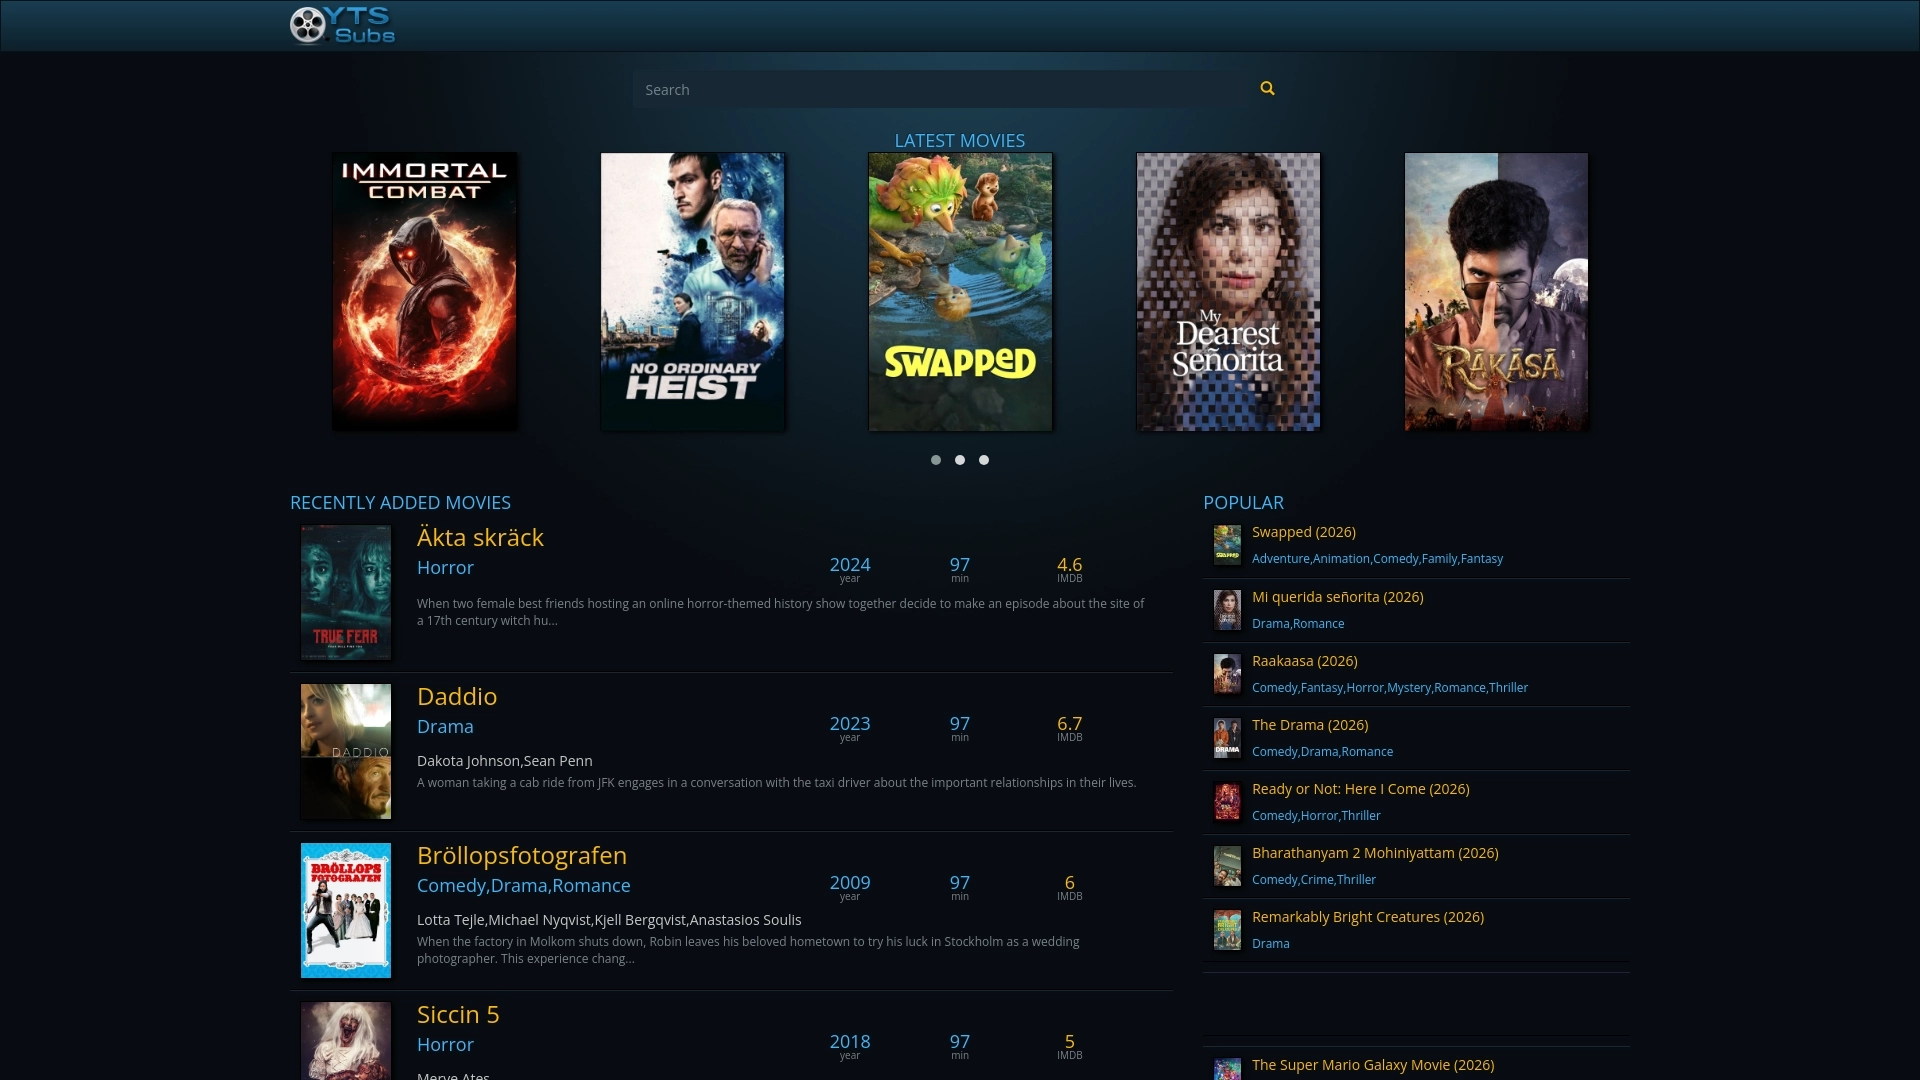
Task: Open the Bröllopsfotografen movie title
Action: tap(522, 856)
